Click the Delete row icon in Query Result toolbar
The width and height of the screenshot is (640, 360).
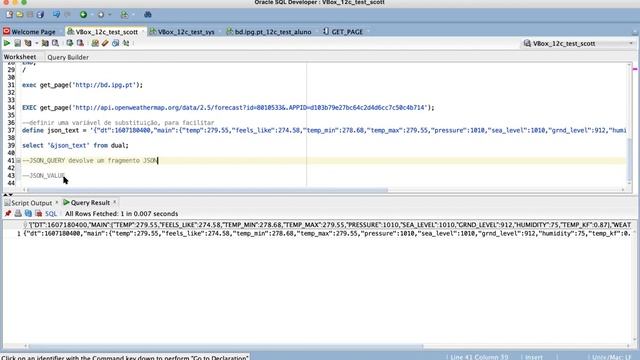coord(38,213)
